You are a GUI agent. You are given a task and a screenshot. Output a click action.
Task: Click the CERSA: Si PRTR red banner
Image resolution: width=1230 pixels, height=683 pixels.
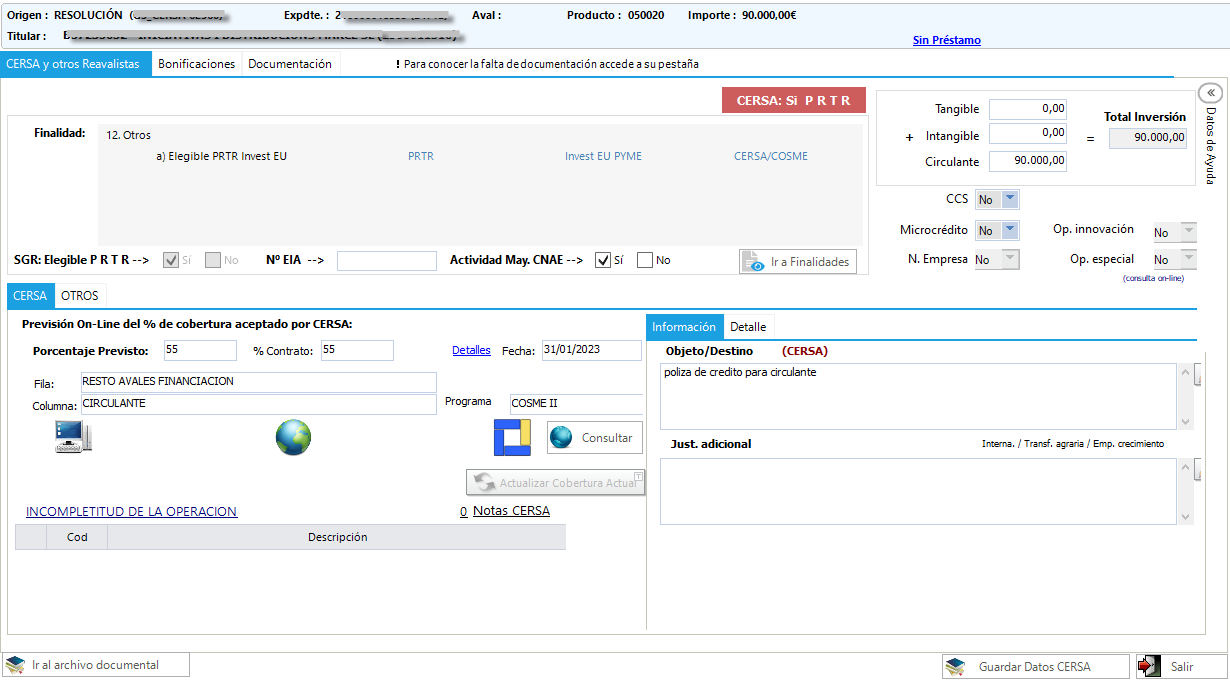click(794, 101)
